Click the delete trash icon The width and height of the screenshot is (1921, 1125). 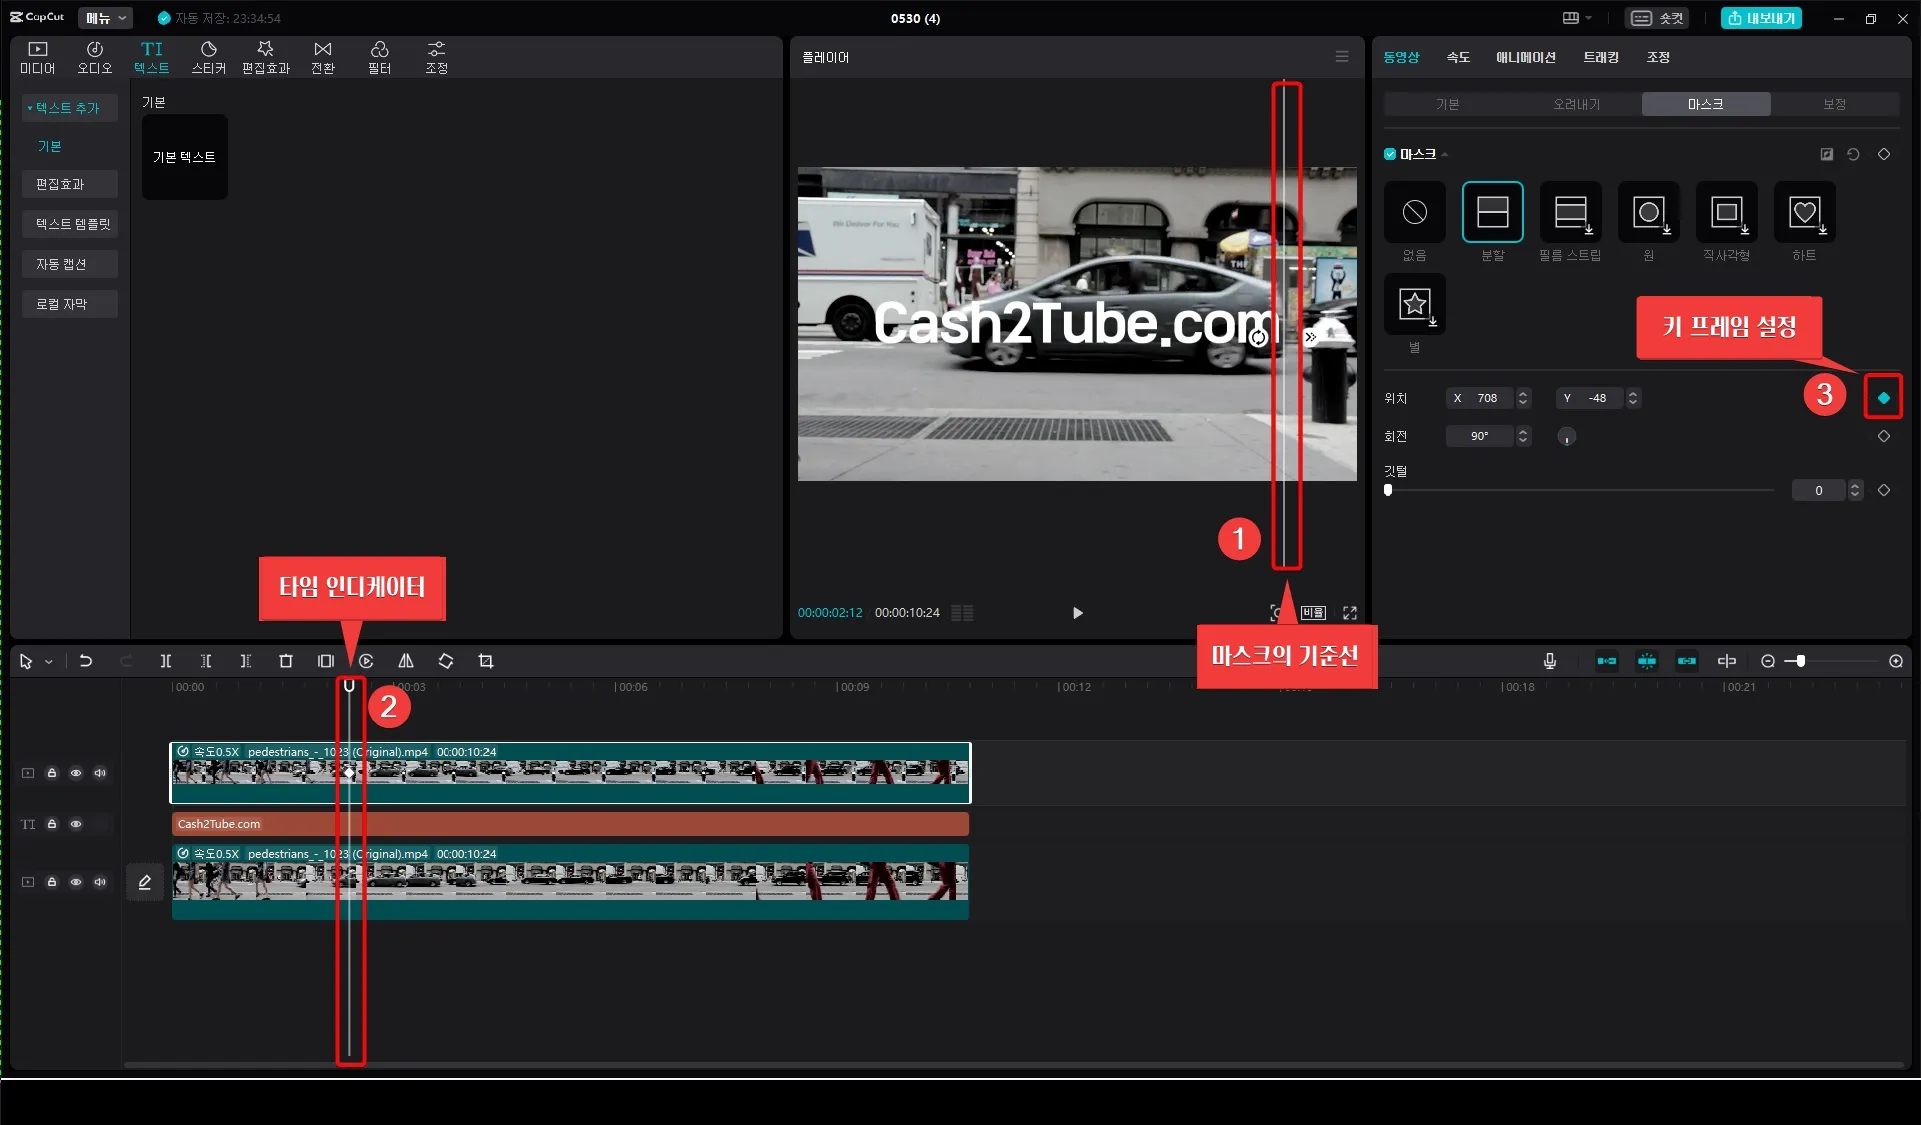[286, 661]
